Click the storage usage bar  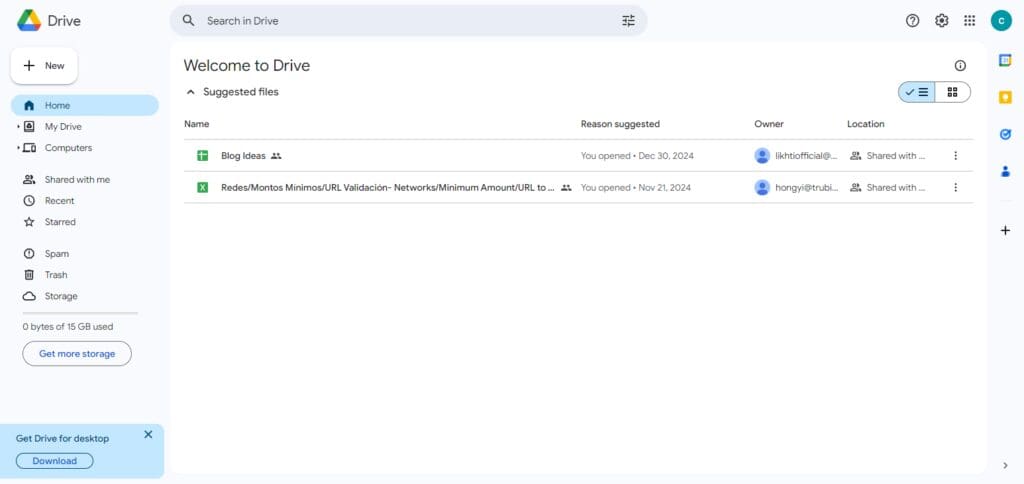[80, 314]
